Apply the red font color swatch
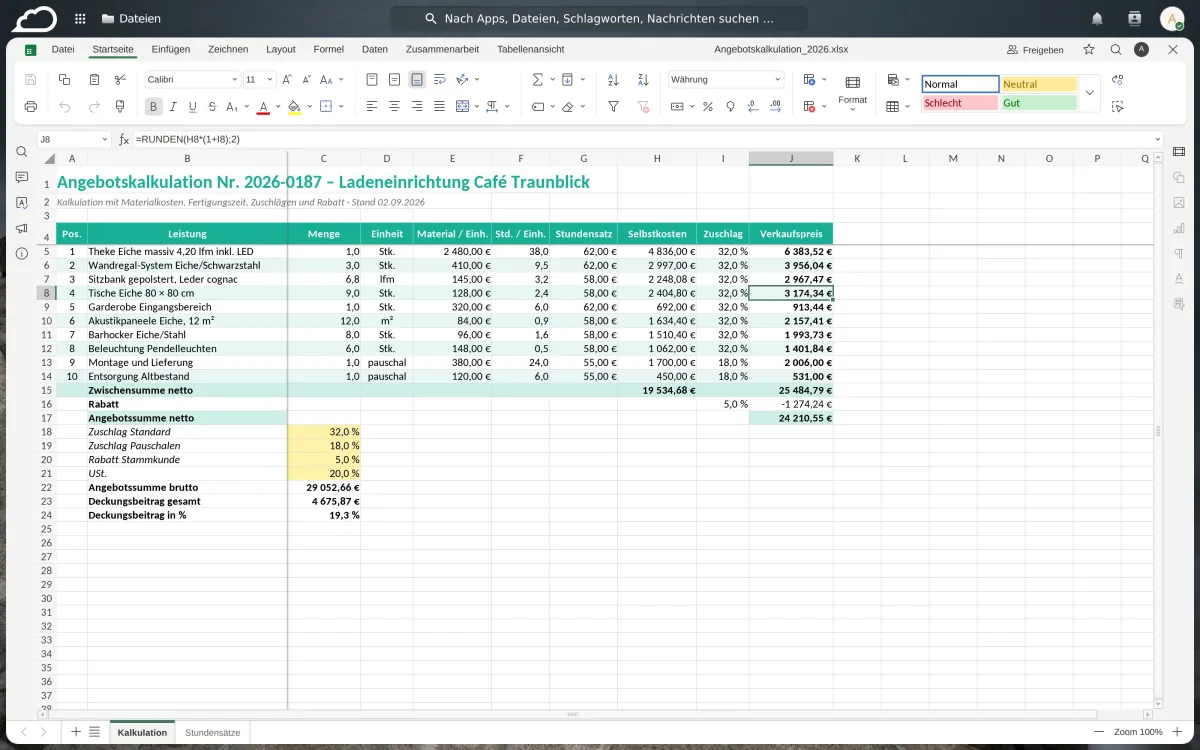Viewport: 1200px width, 750px height. [x=264, y=106]
